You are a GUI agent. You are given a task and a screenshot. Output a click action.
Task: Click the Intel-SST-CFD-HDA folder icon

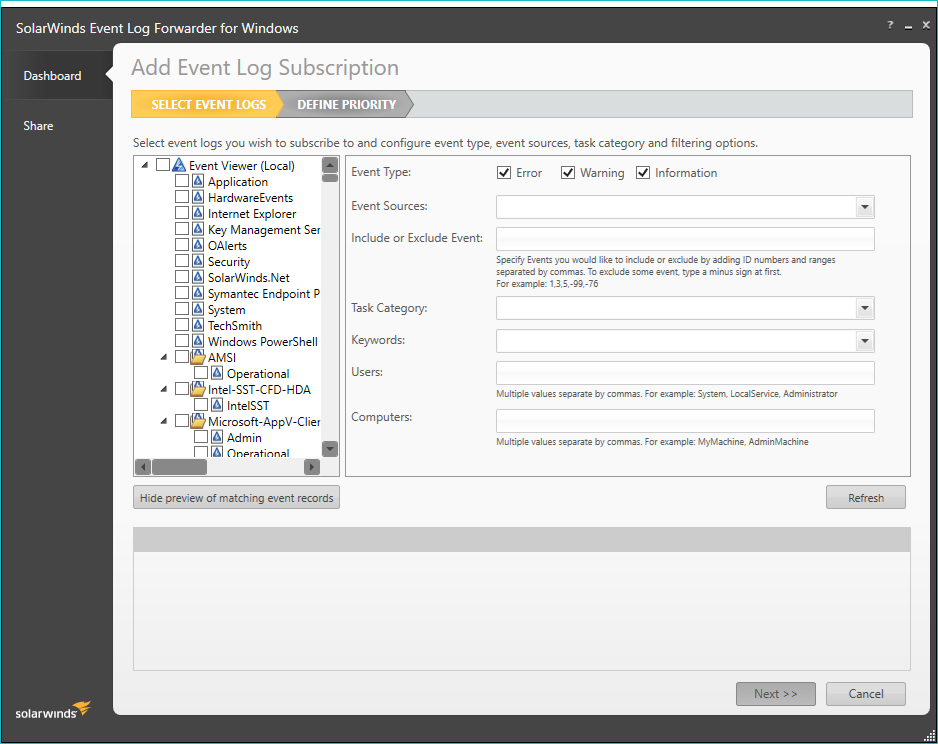198,390
